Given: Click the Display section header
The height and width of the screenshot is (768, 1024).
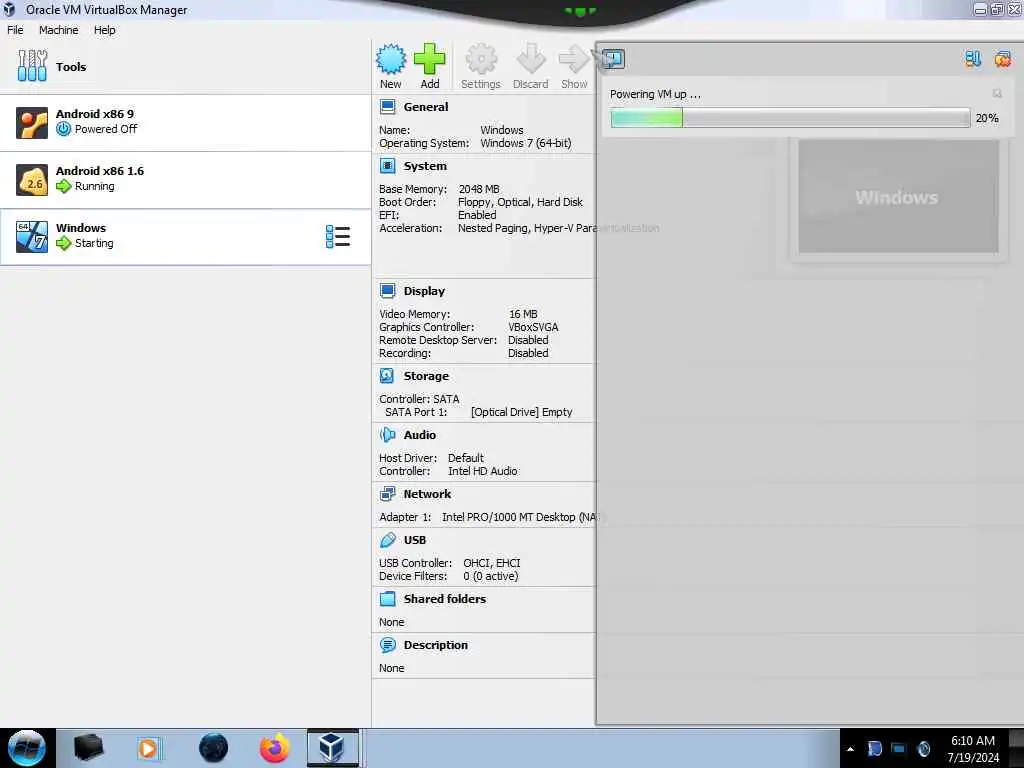Looking at the screenshot, I should (x=424, y=291).
